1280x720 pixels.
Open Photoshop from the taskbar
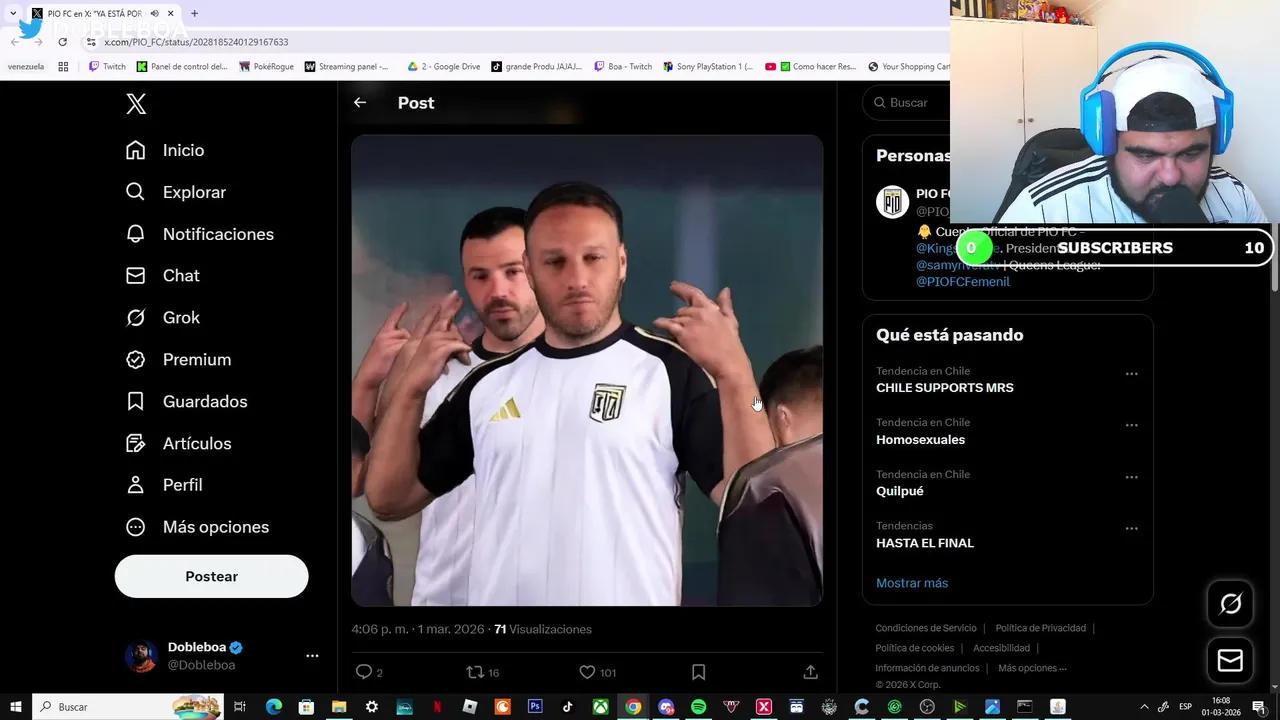pos(535,707)
